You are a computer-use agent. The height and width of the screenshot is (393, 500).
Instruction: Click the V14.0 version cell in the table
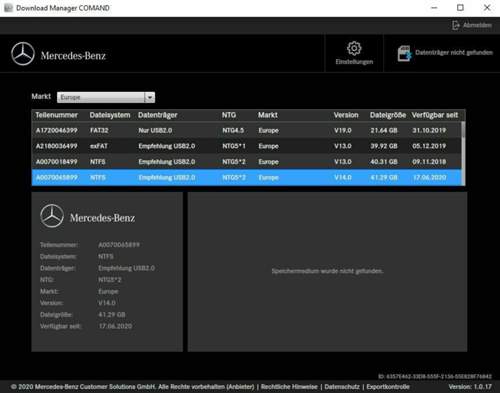pyautogui.click(x=343, y=177)
